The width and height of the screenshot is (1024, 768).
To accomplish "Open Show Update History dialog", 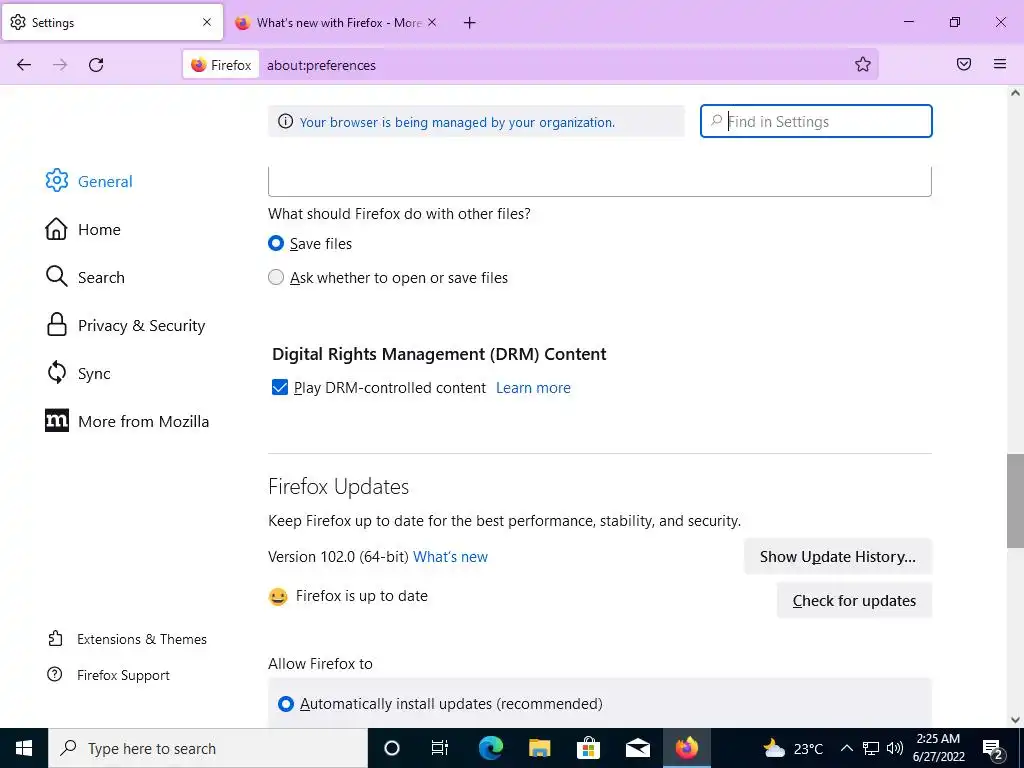I will [837, 557].
